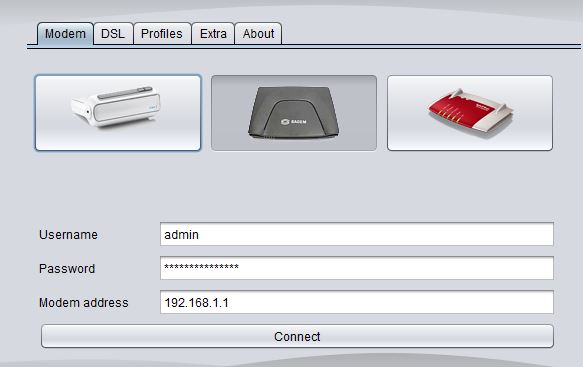Select the white modem image button
The width and height of the screenshot is (583, 367).
[118, 113]
